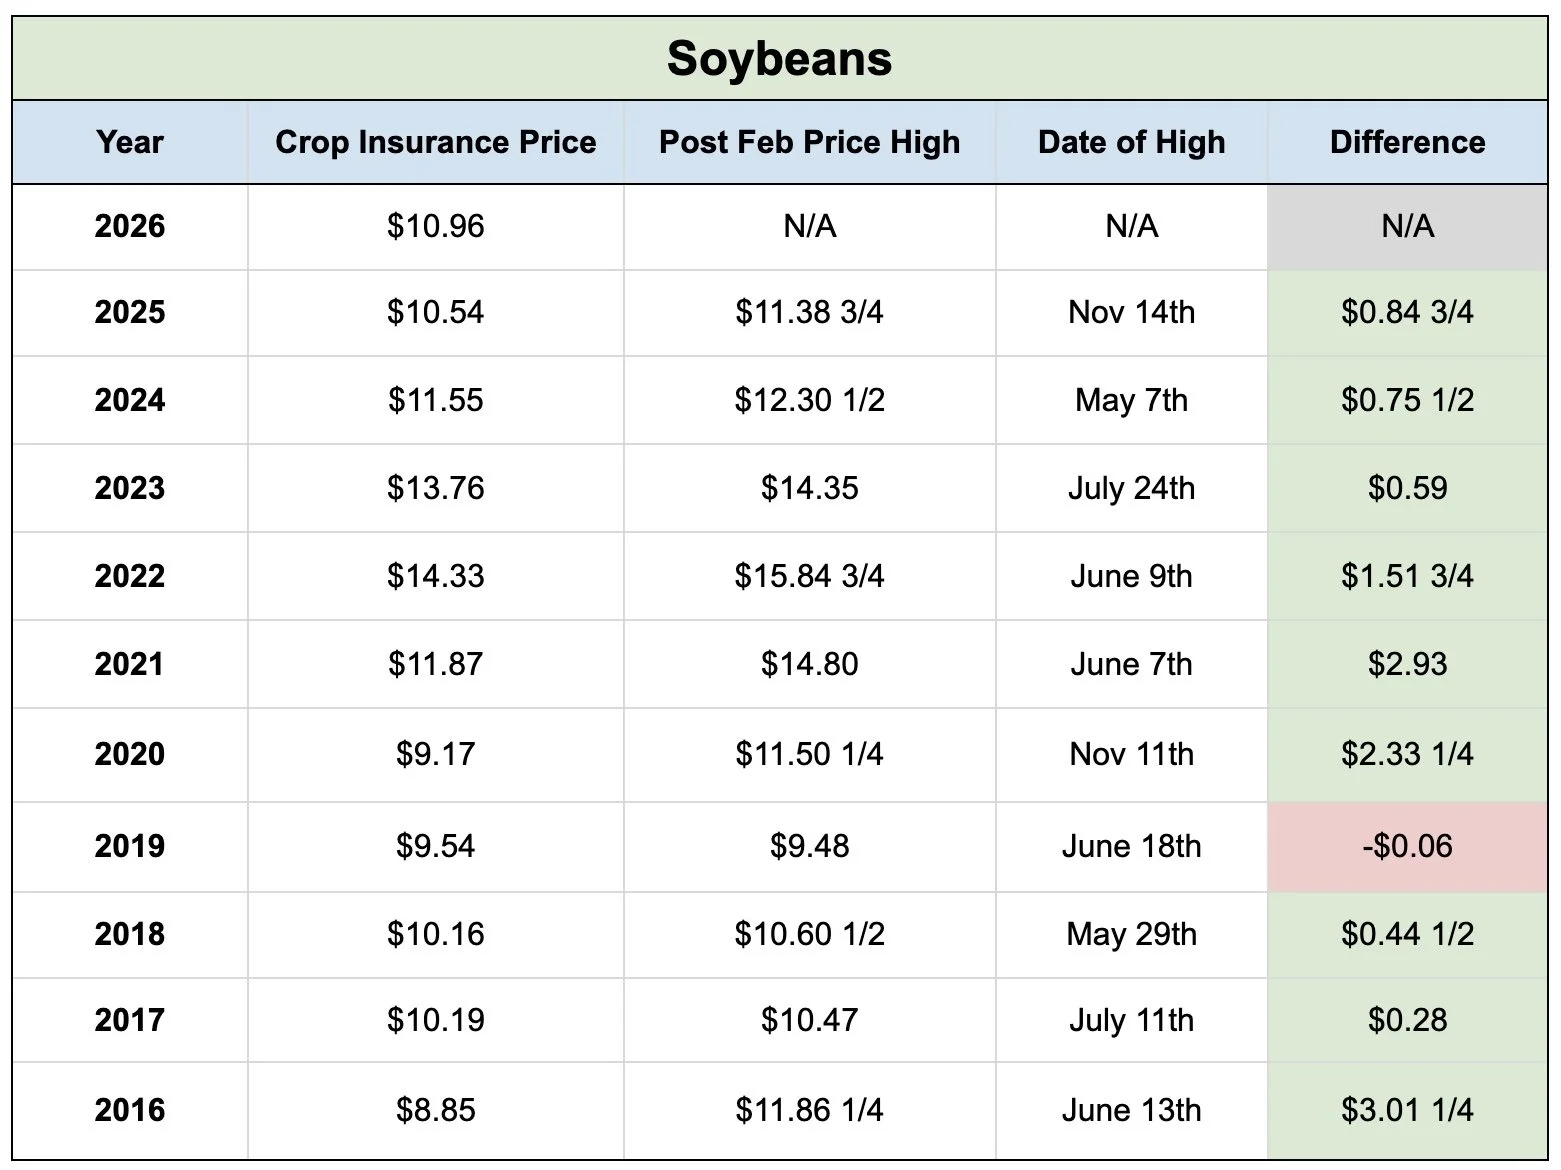This screenshot has width=1561, height=1170.
Task: Click the Post Feb Price High header
Action: [809, 142]
